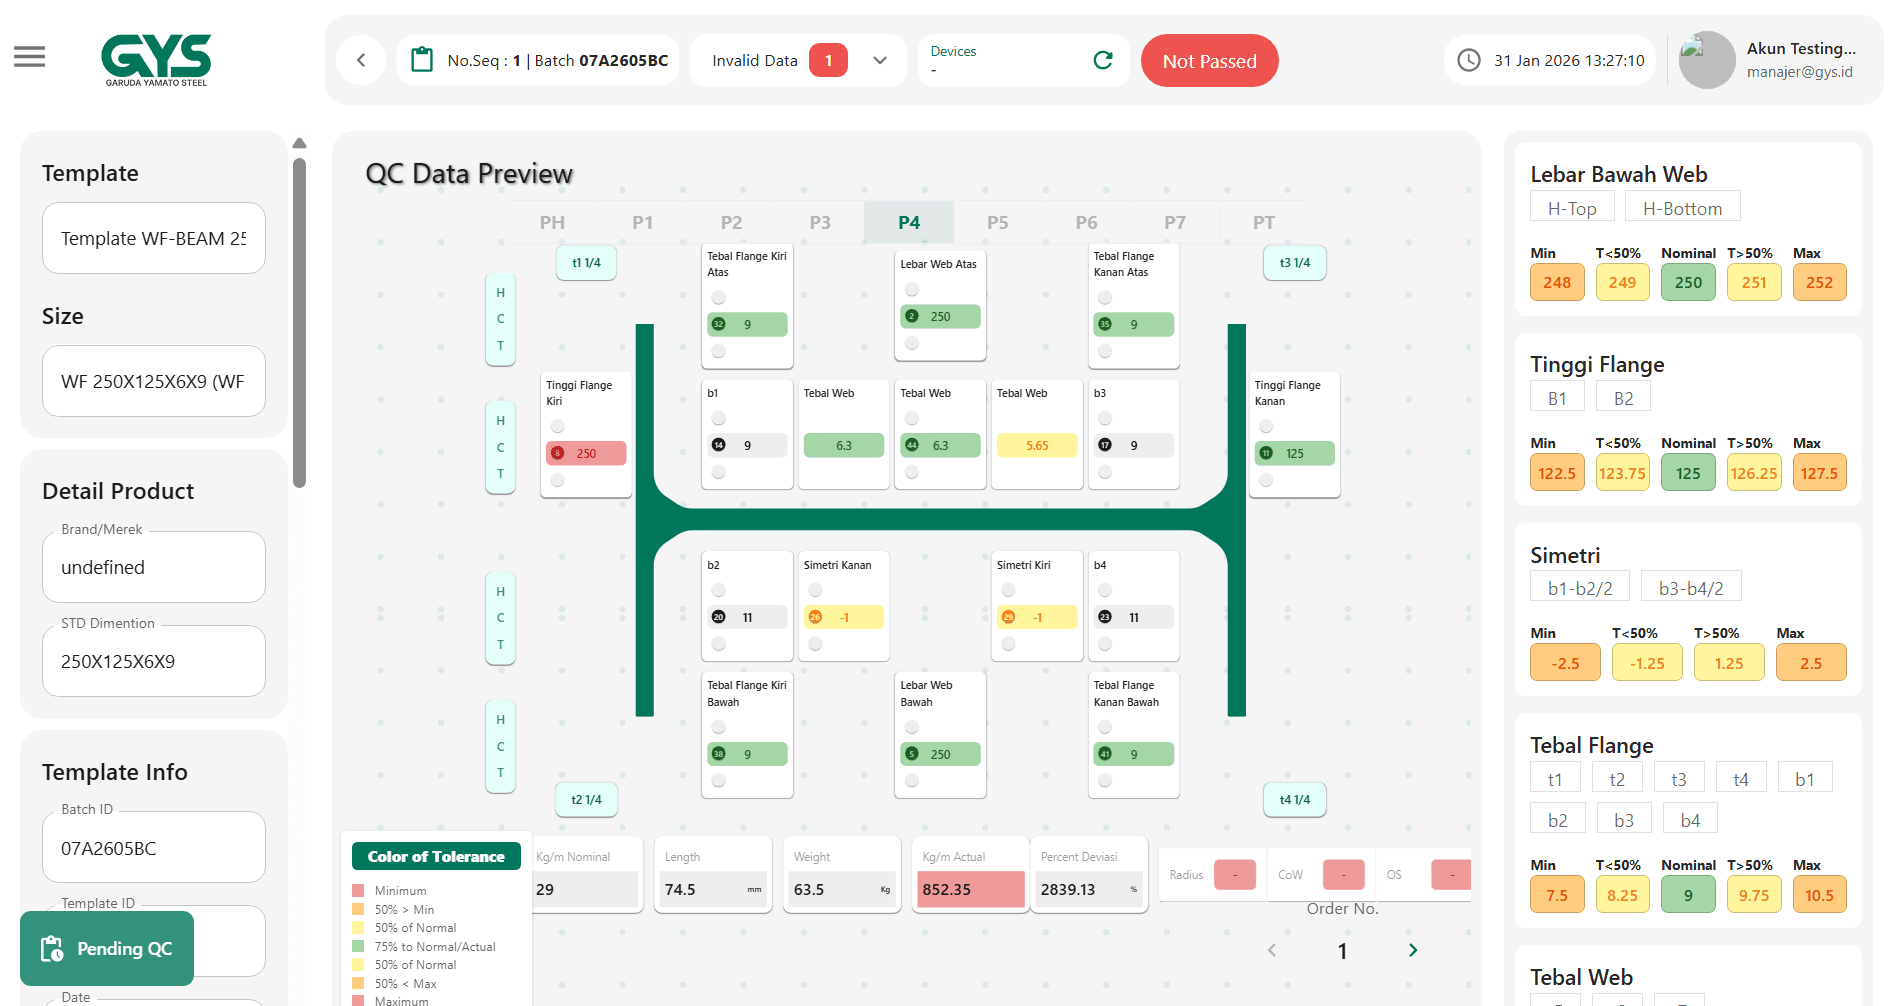Open the user profile avatar
Viewport: 1893px width, 1006px height.
1706,60
